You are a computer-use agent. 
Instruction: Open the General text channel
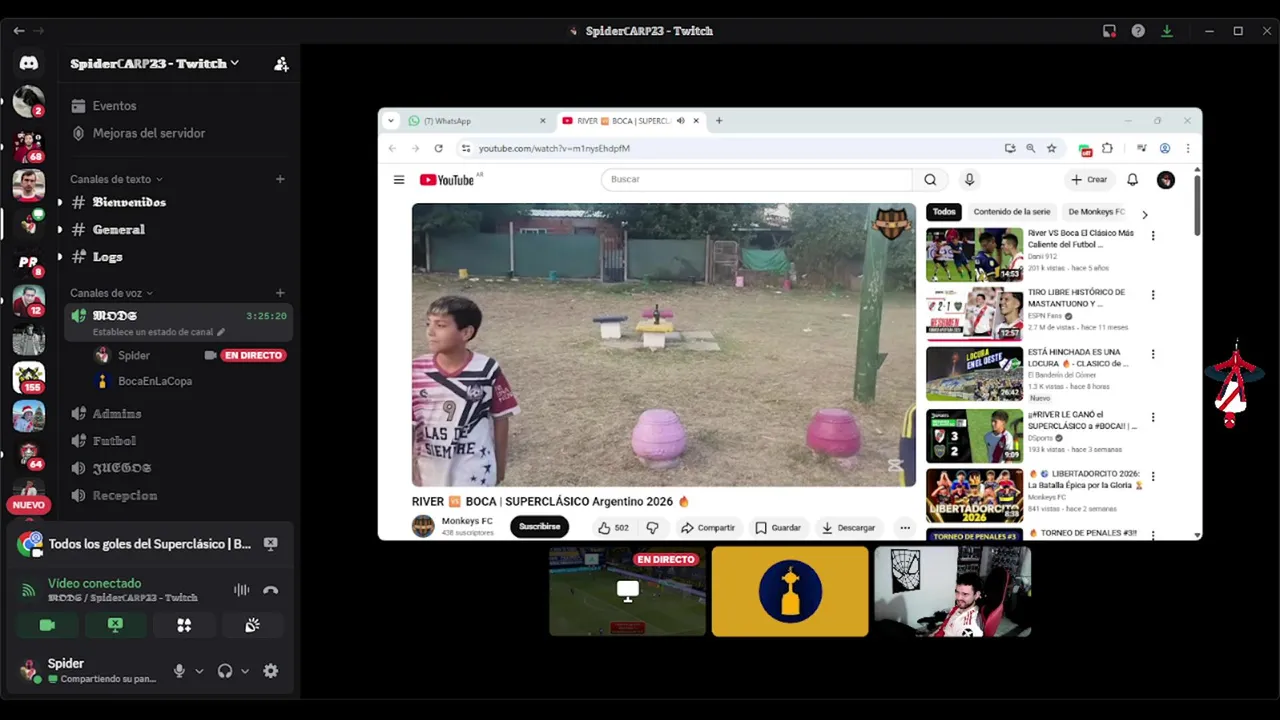pyautogui.click(x=118, y=229)
